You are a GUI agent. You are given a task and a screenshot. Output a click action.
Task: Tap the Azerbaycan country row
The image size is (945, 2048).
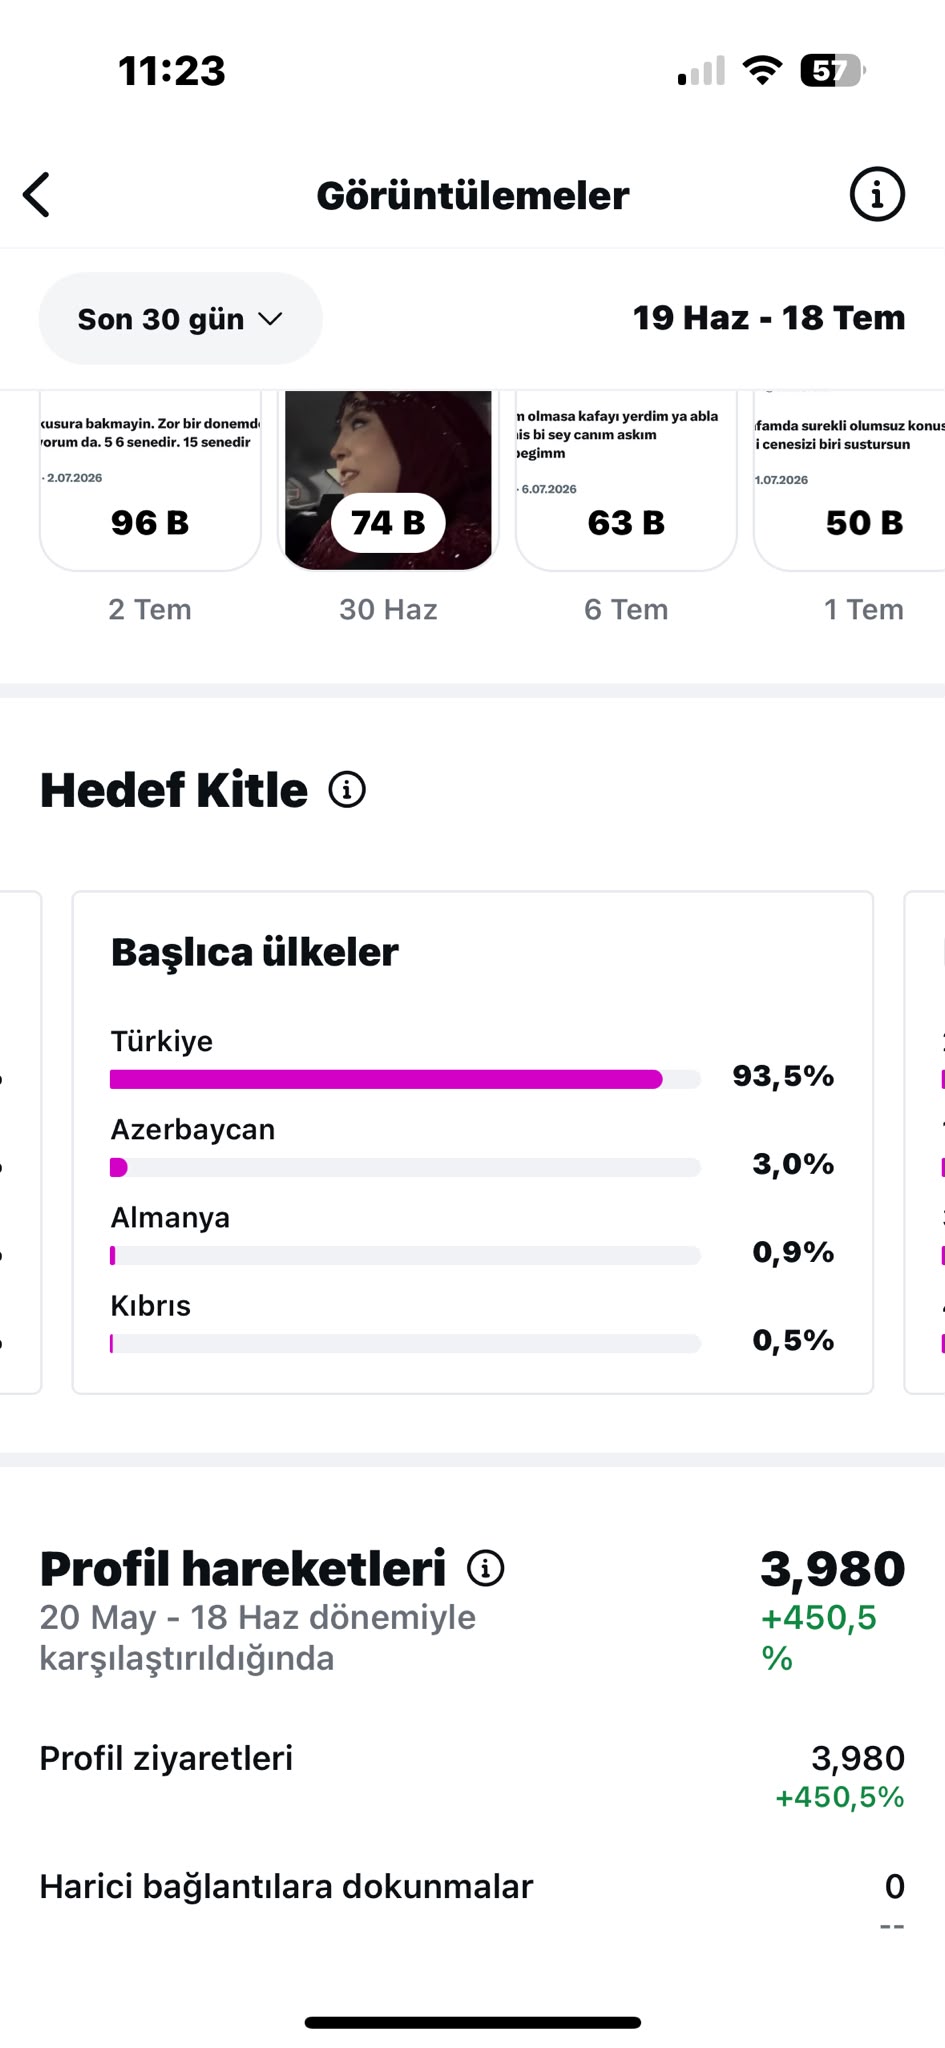click(472, 1148)
